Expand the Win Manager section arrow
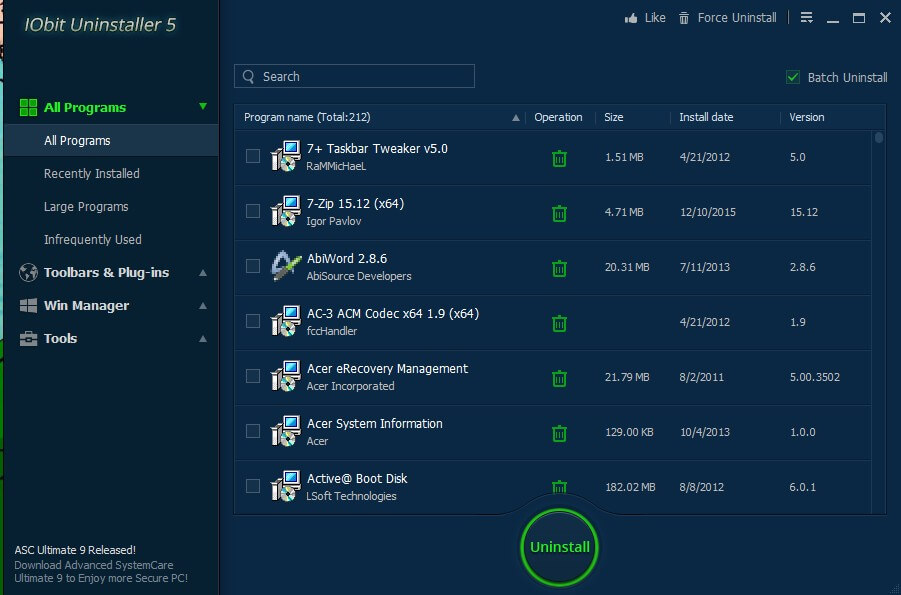Image resolution: width=901 pixels, height=595 pixels. tap(203, 306)
